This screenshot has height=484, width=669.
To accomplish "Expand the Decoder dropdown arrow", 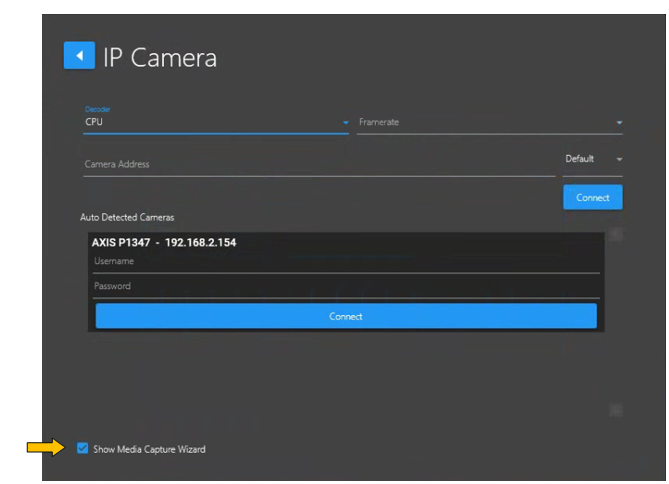I will 346,123.
